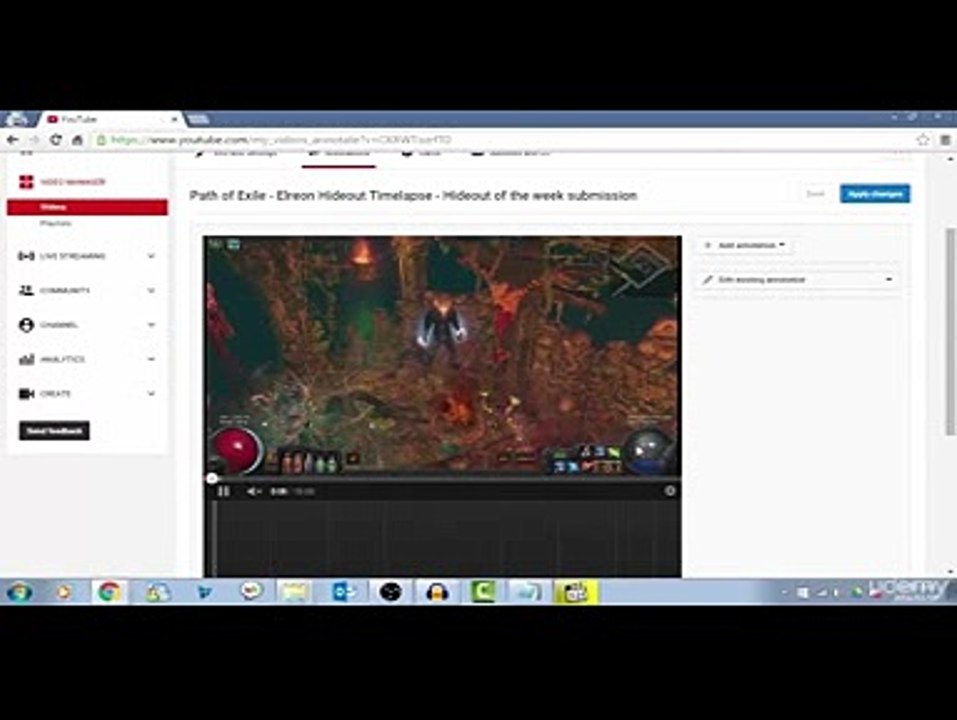This screenshot has width=957, height=720.
Task: Click the Analytics bar chart icon
Action: (x=26, y=359)
